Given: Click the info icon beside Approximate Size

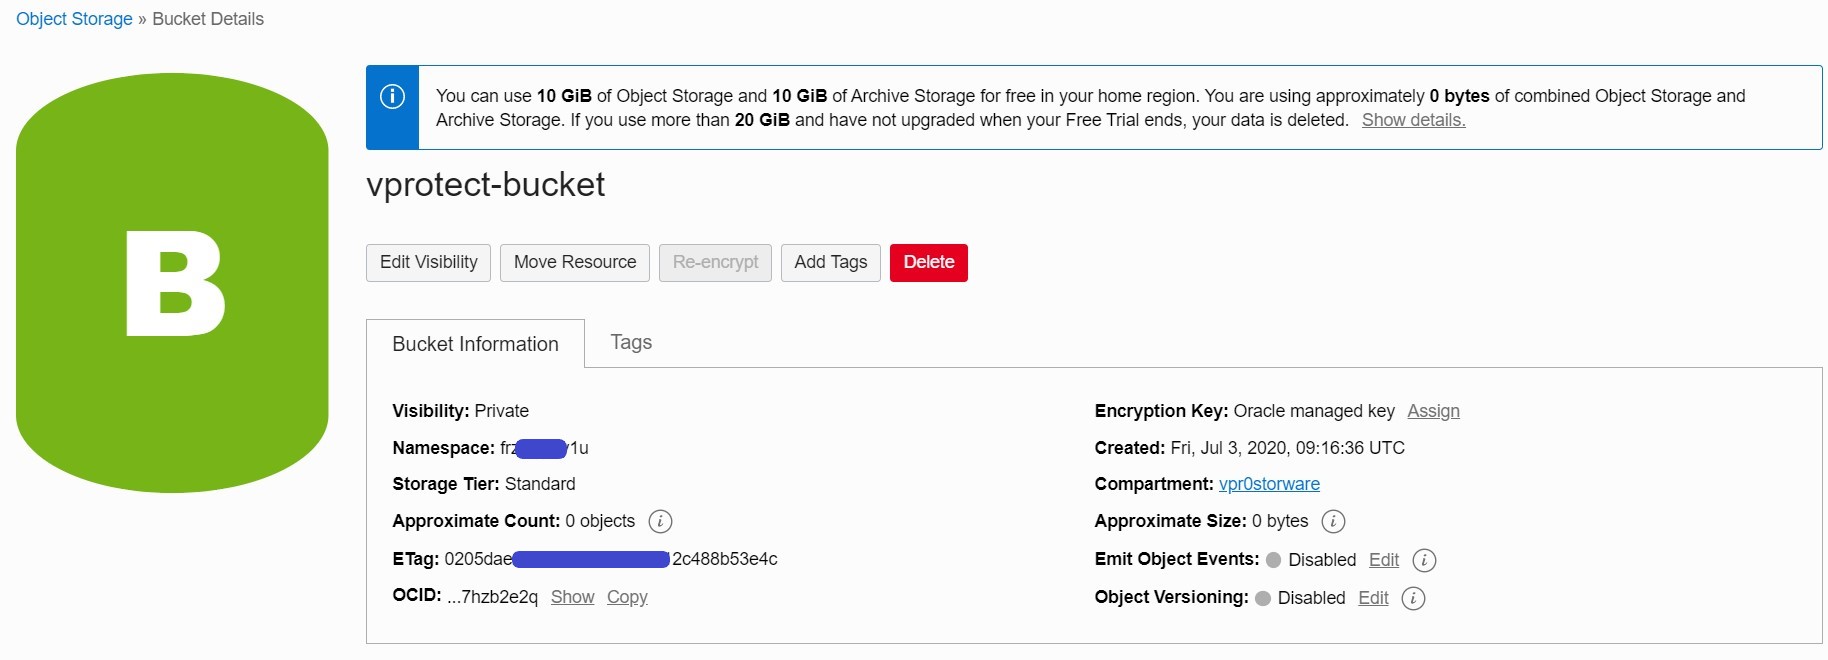Looking at the screenshot, I should point(1333,521).
